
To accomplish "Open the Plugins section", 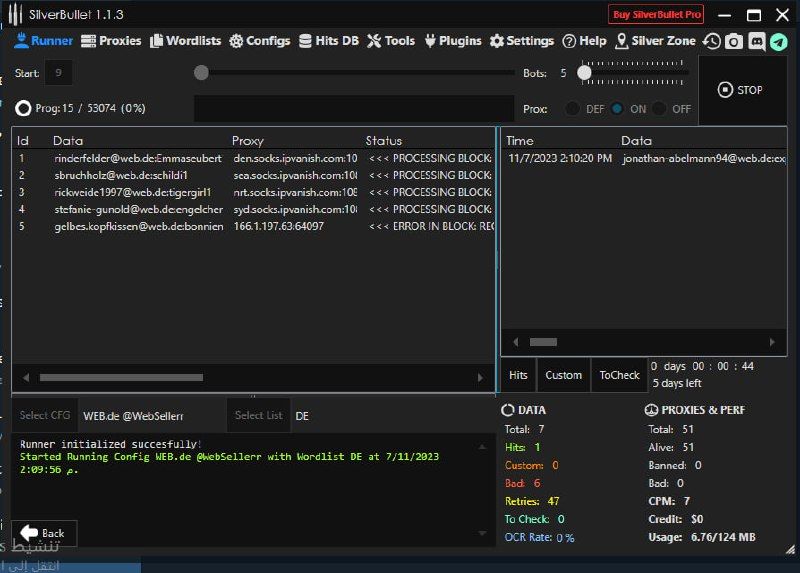I will click(x=453, y=41).
